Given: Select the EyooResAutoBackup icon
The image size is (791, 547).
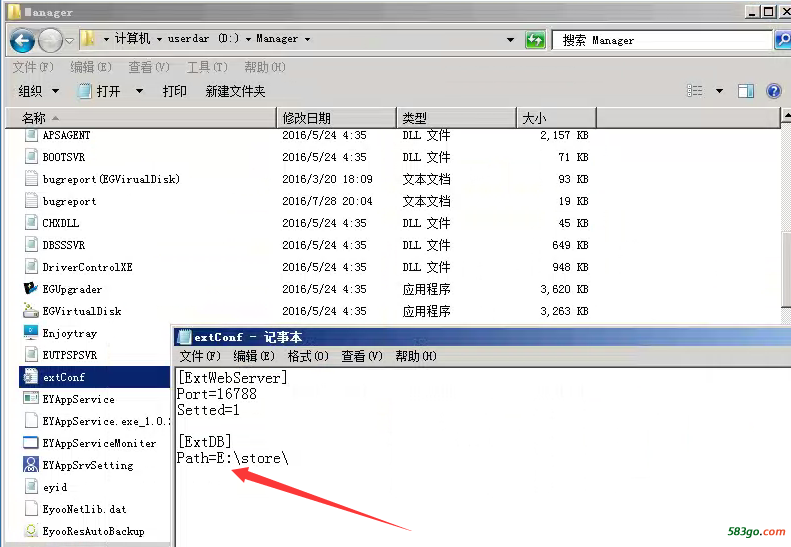Looking at the screenshot, I should click(x=31, y=530).
